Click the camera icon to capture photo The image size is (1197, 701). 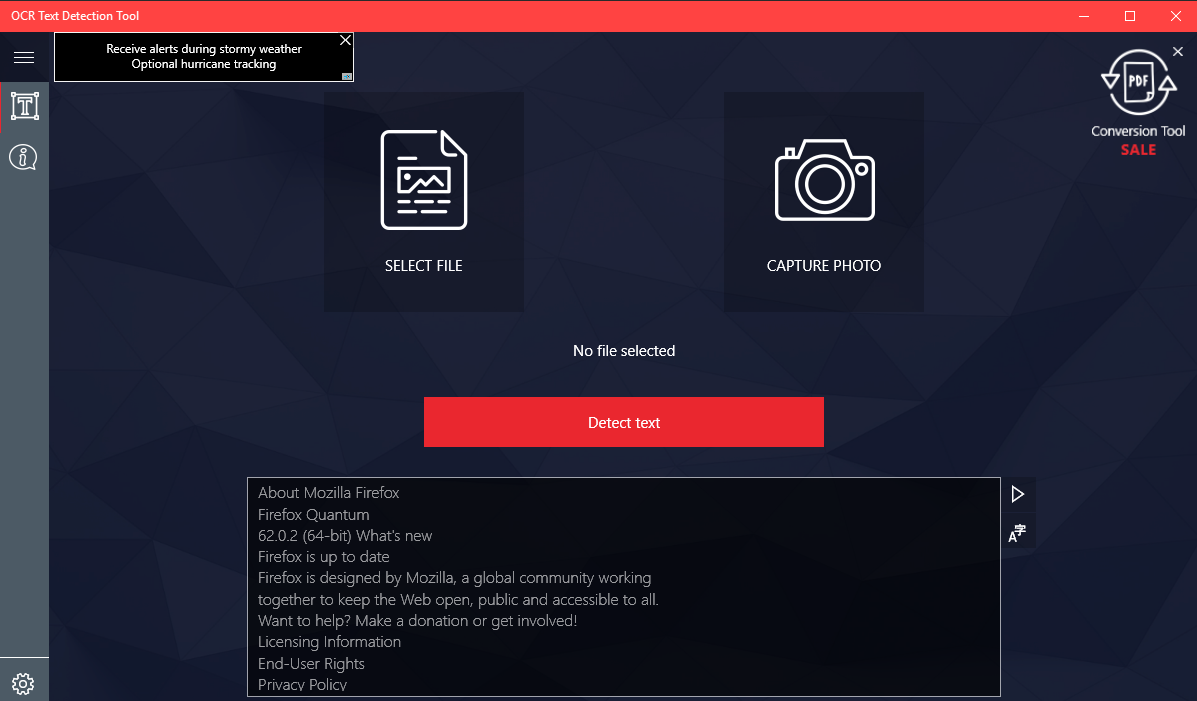click(x=824, y=180)
